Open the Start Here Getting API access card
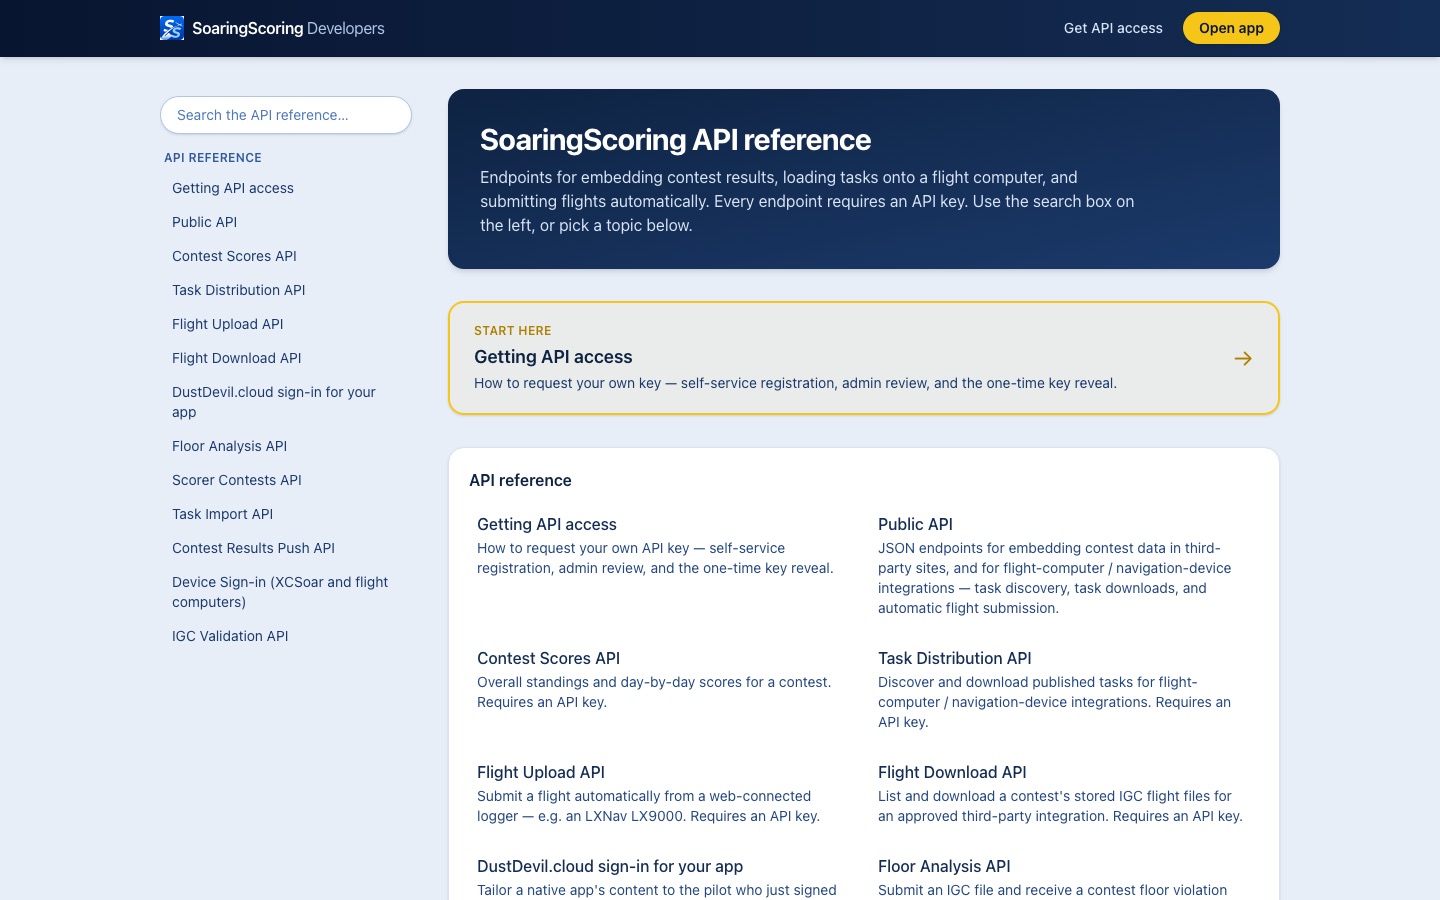The width and height of the screenshot is (1440, 900). tap(864, 358)
